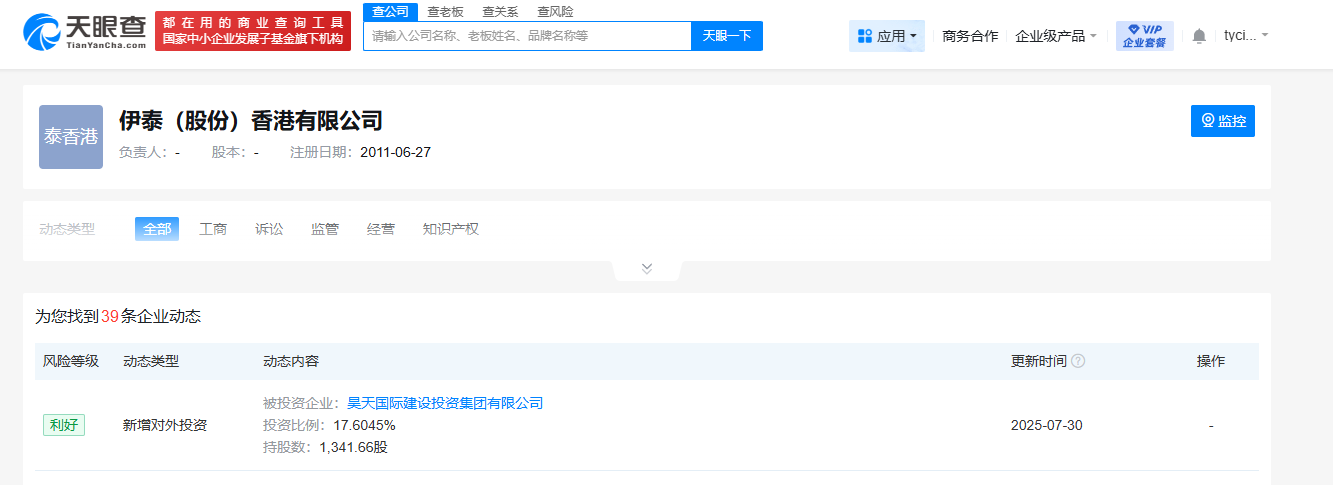This screenshot has height=485, width=1333.
Task: Open notifications bell icon
Action: pos(1199,36)
